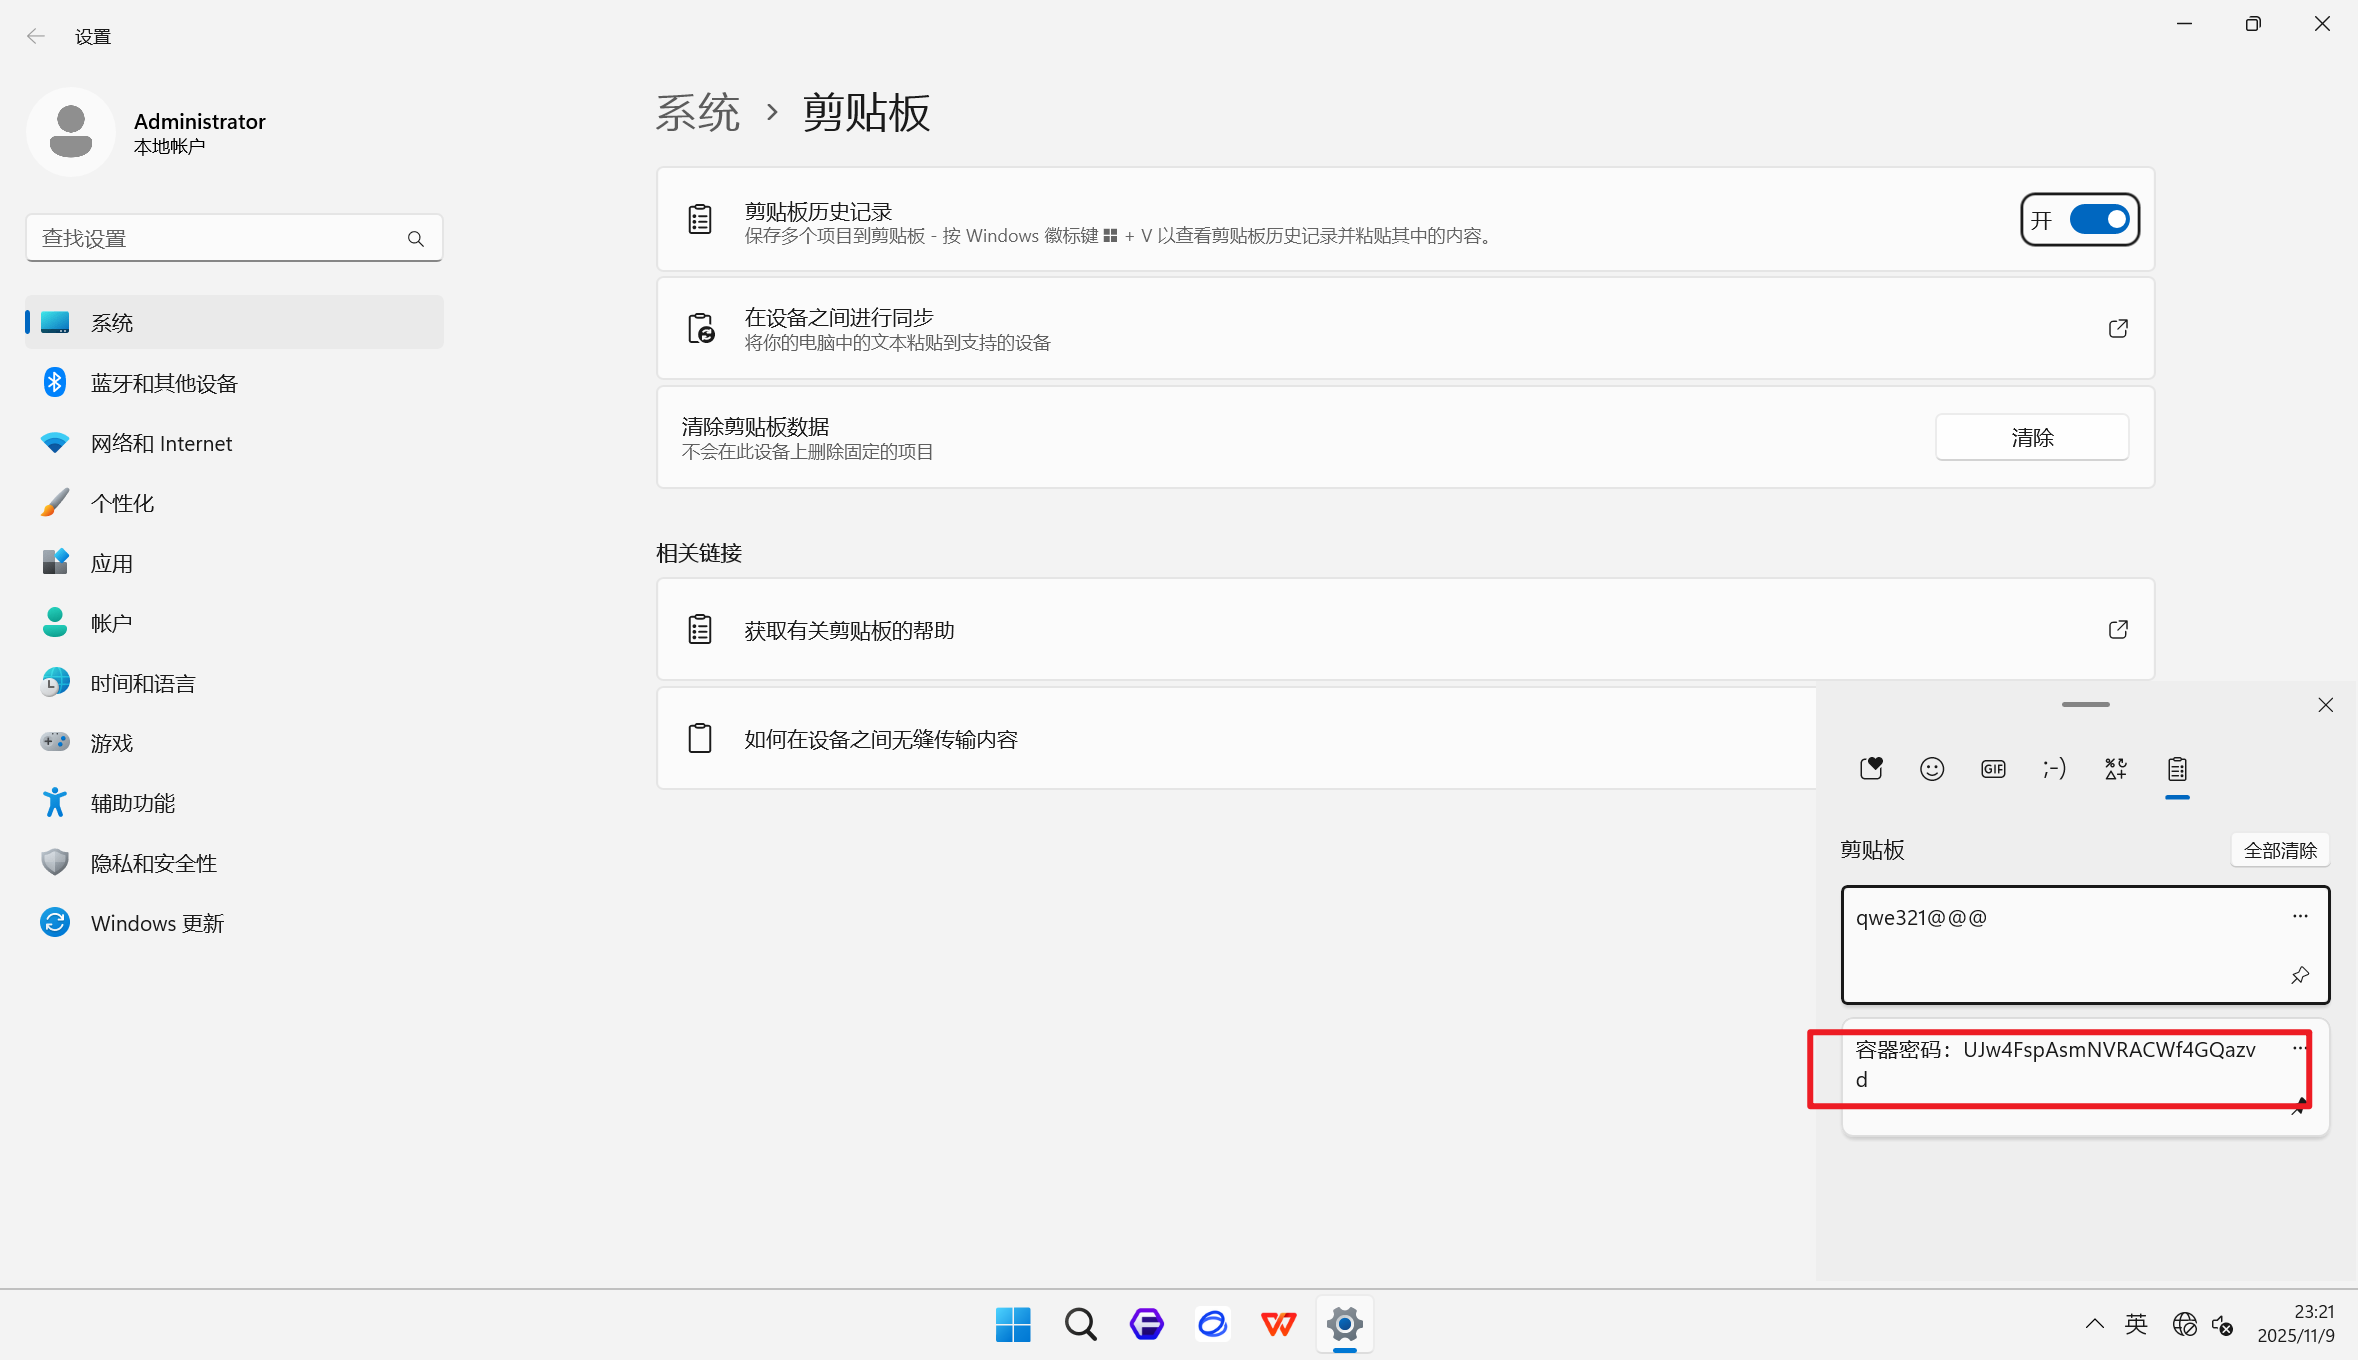Open WPS Office from the taskbar

1278,1324
